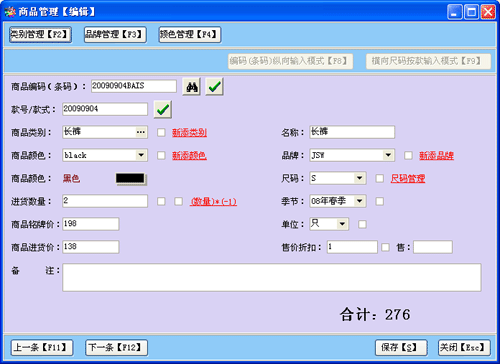Click the 名称 input field

pyautogui.click(x=352, y=132)
